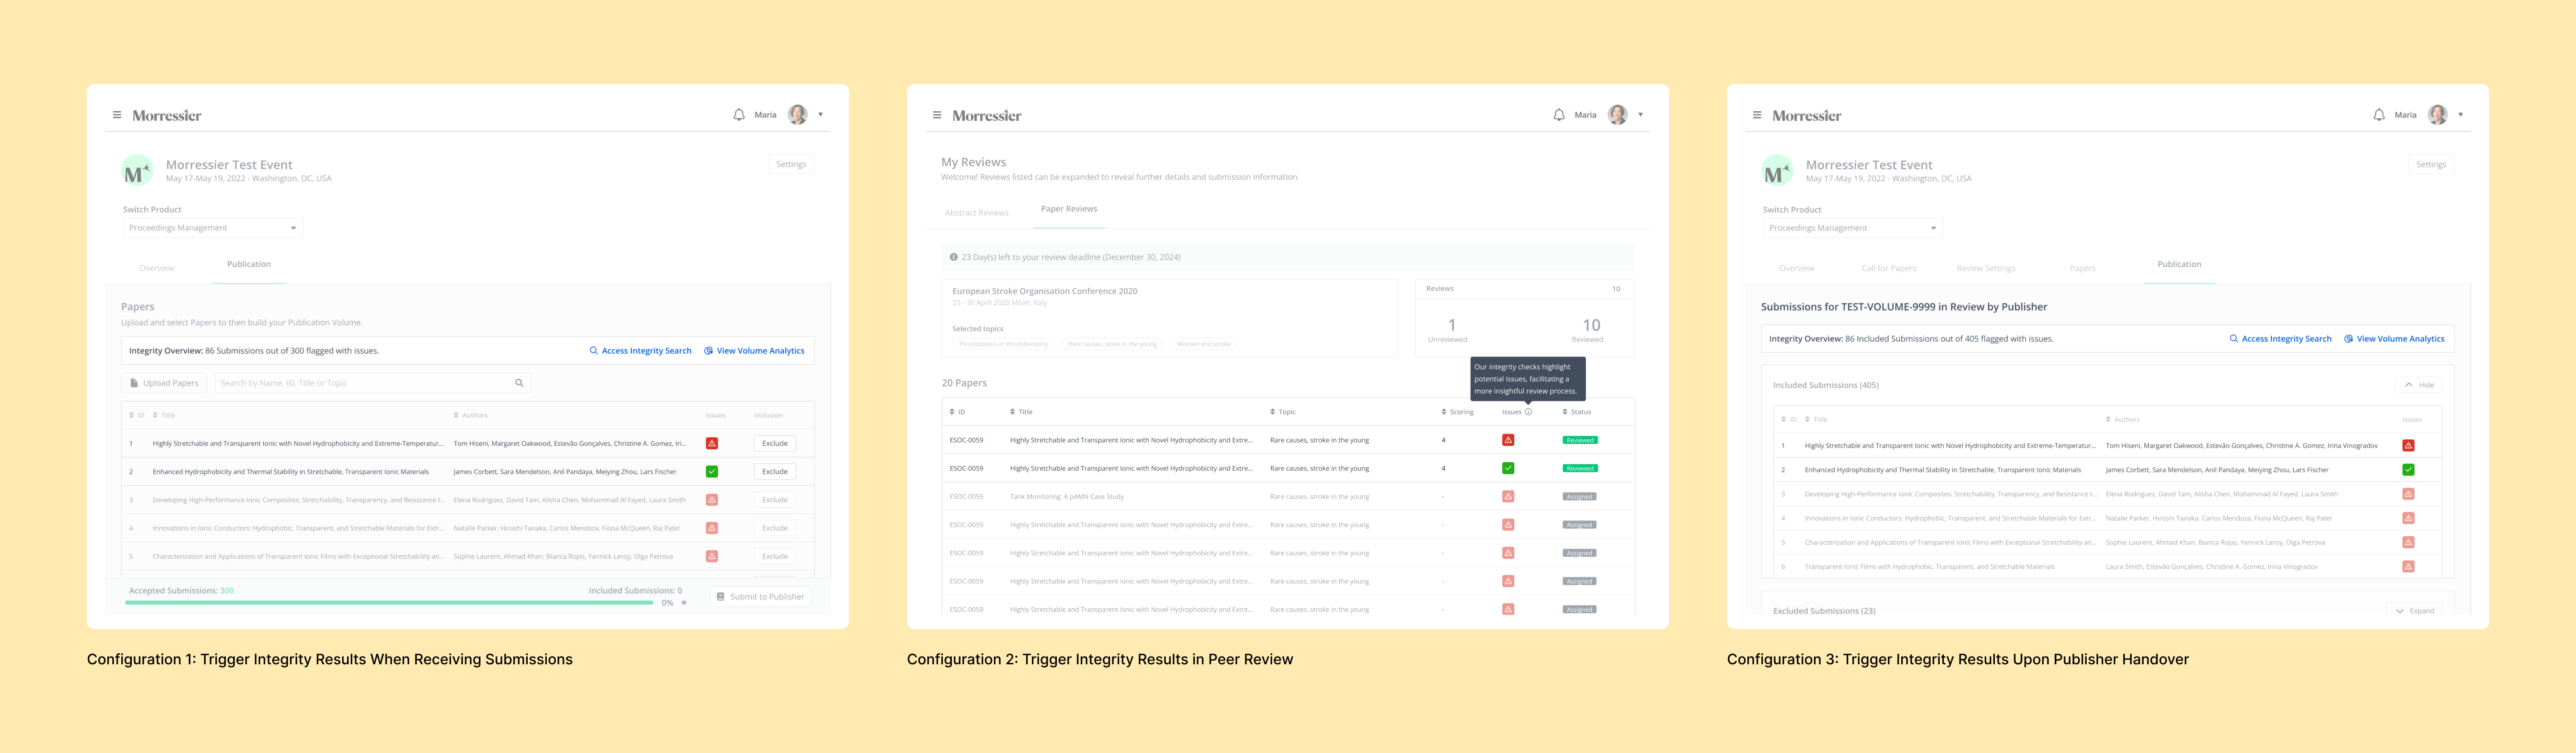The height and width of the screenshot is (753, 2576).
Task: Open hamburger menu in Configuration 3 screen
Action: (x=1757, y=115)
